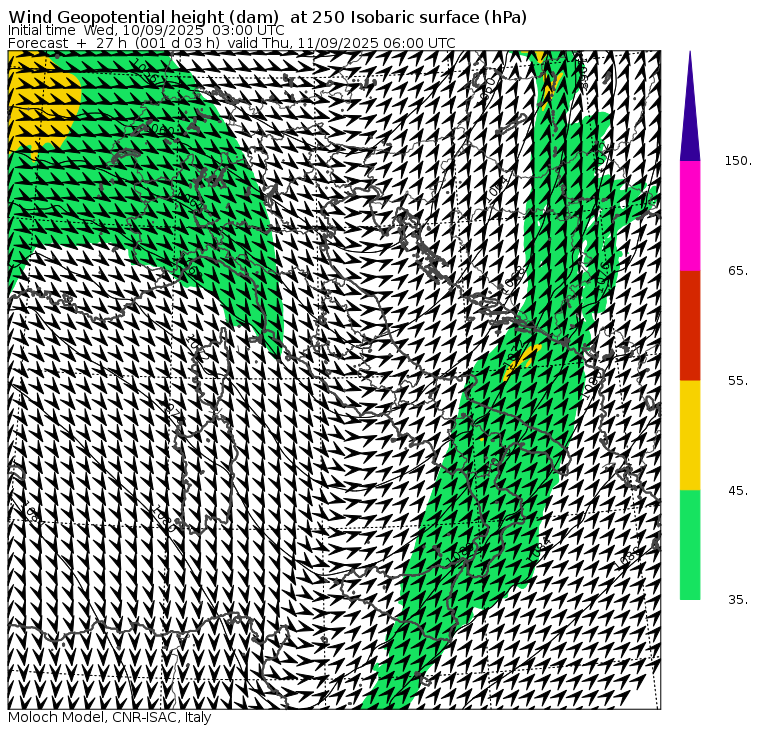This screenshot has width=760, height=731.
Task: Click the legend value '150.'
Action: tap(738, 161)
